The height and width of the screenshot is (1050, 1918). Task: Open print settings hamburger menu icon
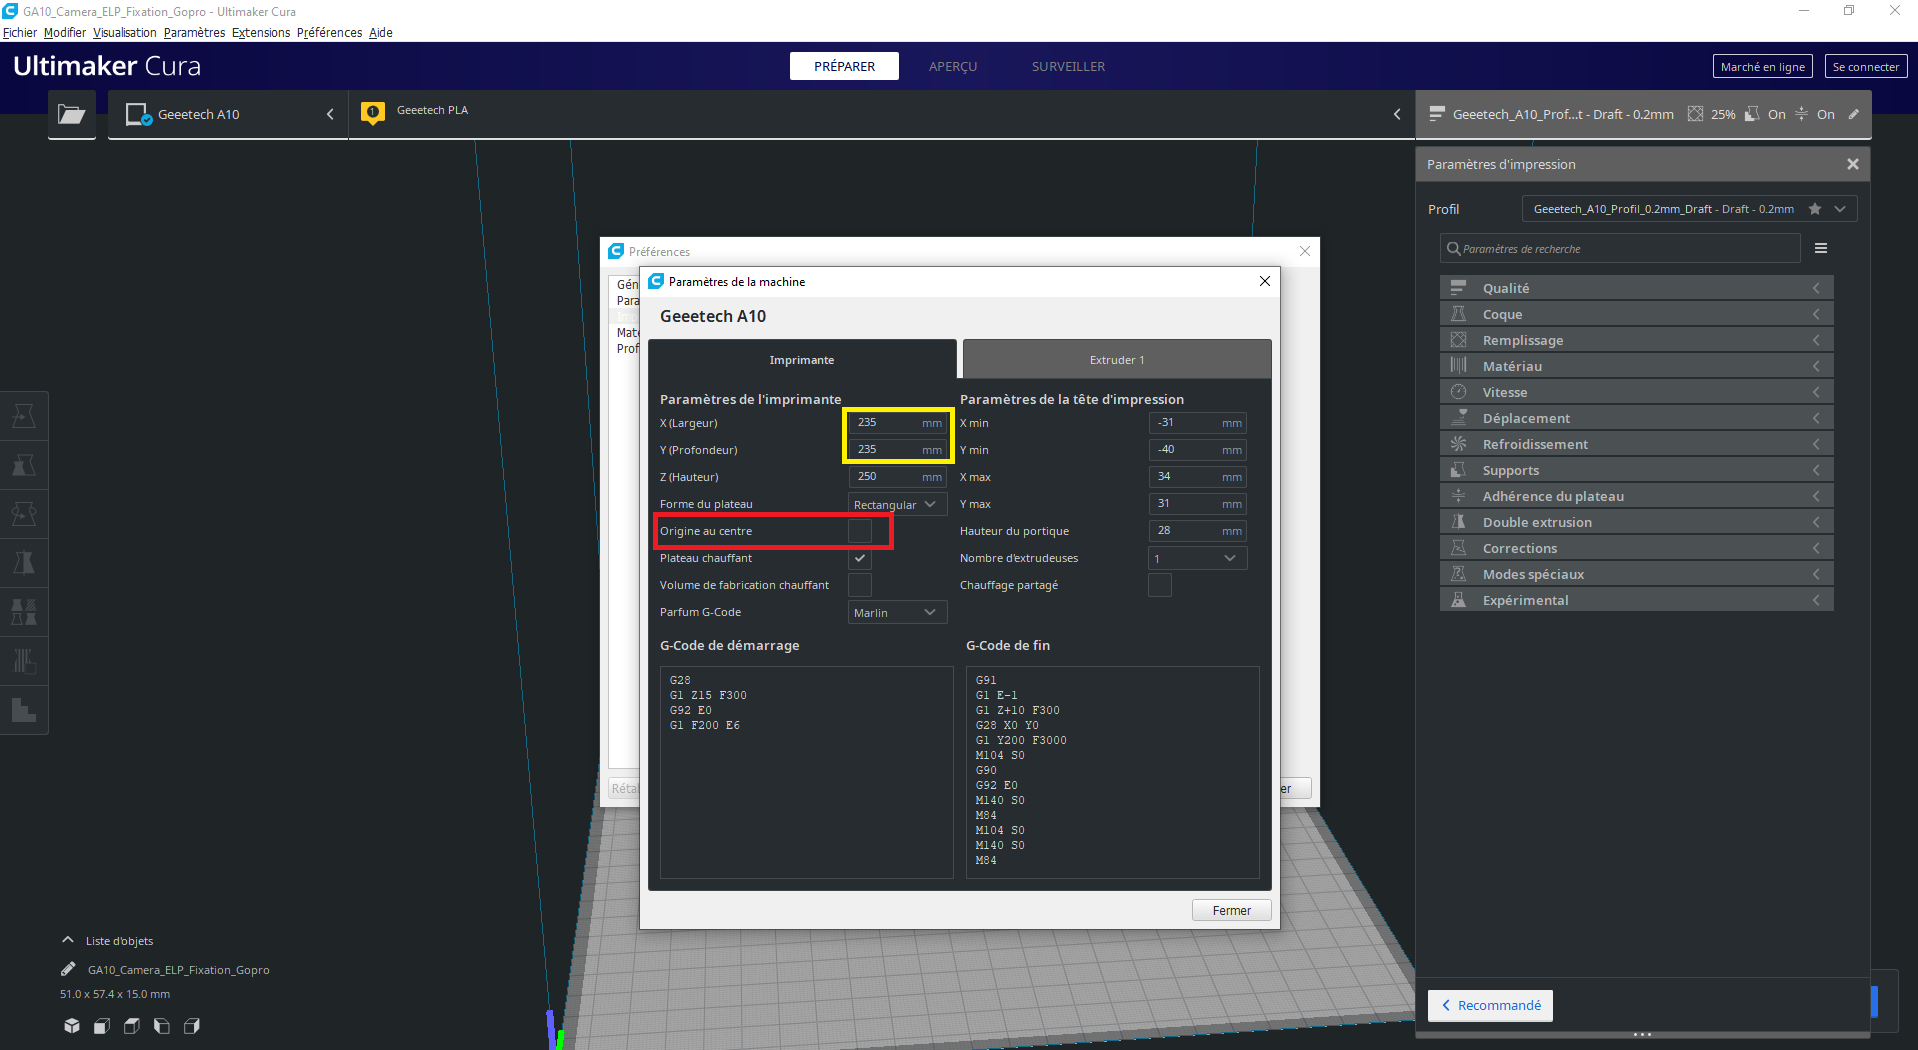[1821, 248]
